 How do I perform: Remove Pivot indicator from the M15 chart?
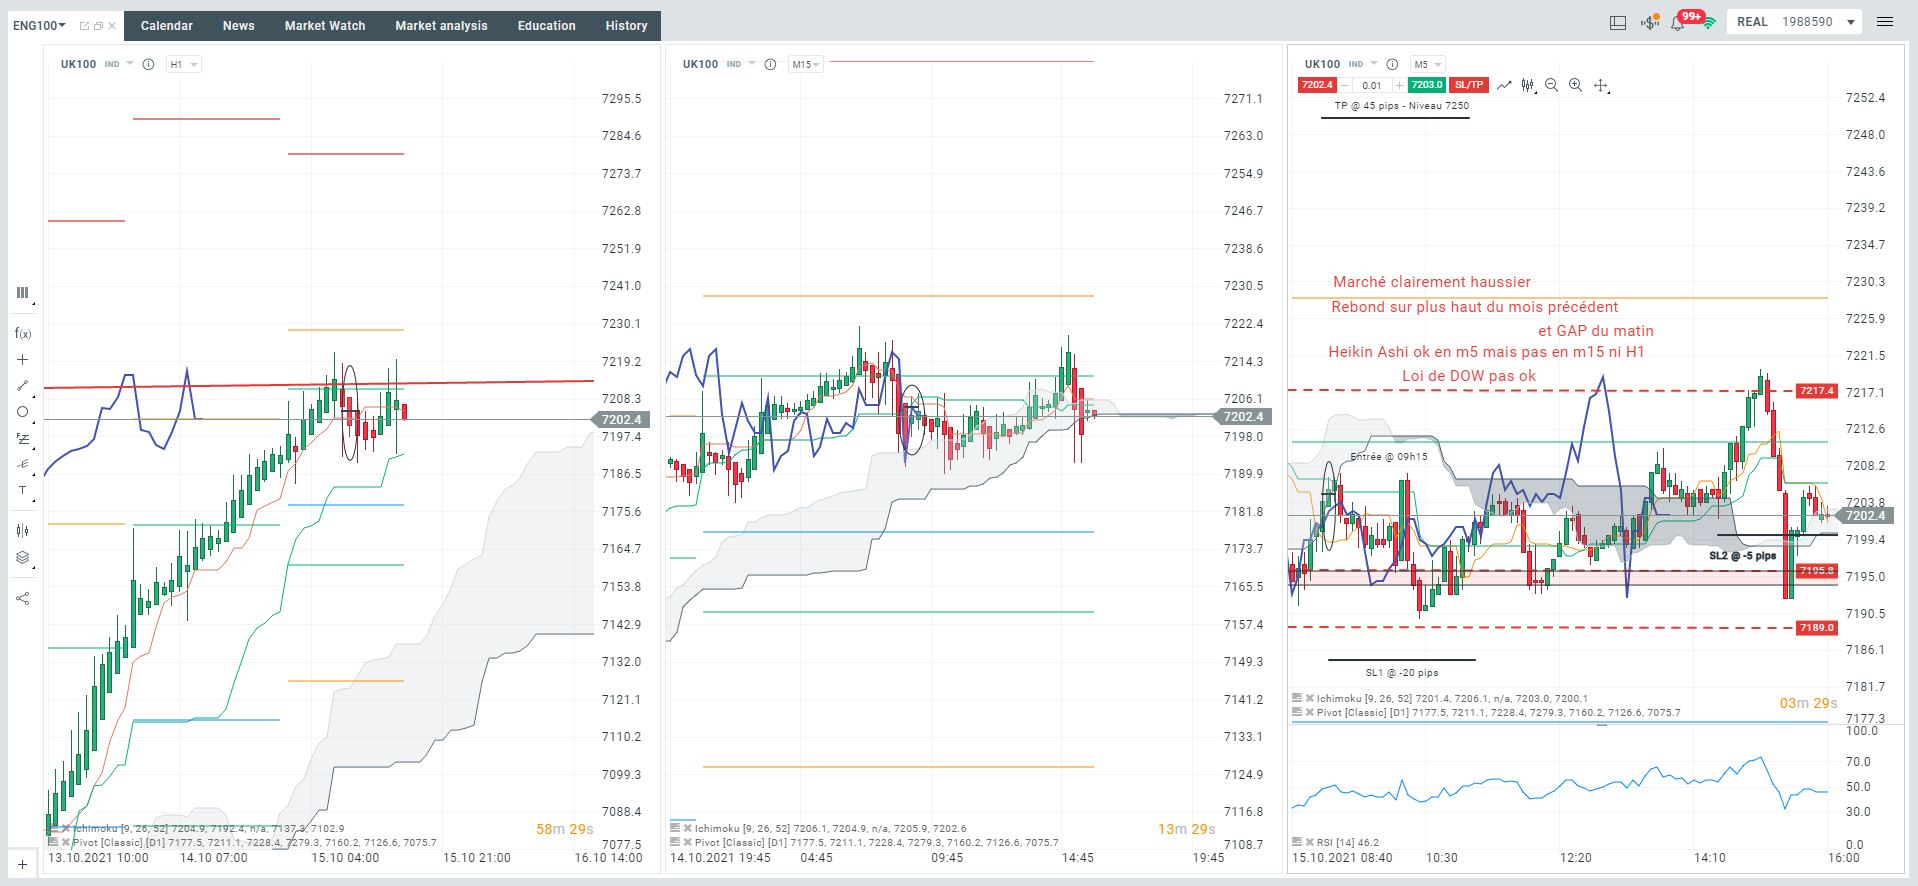pyautogui.click(x=688, y=842)
